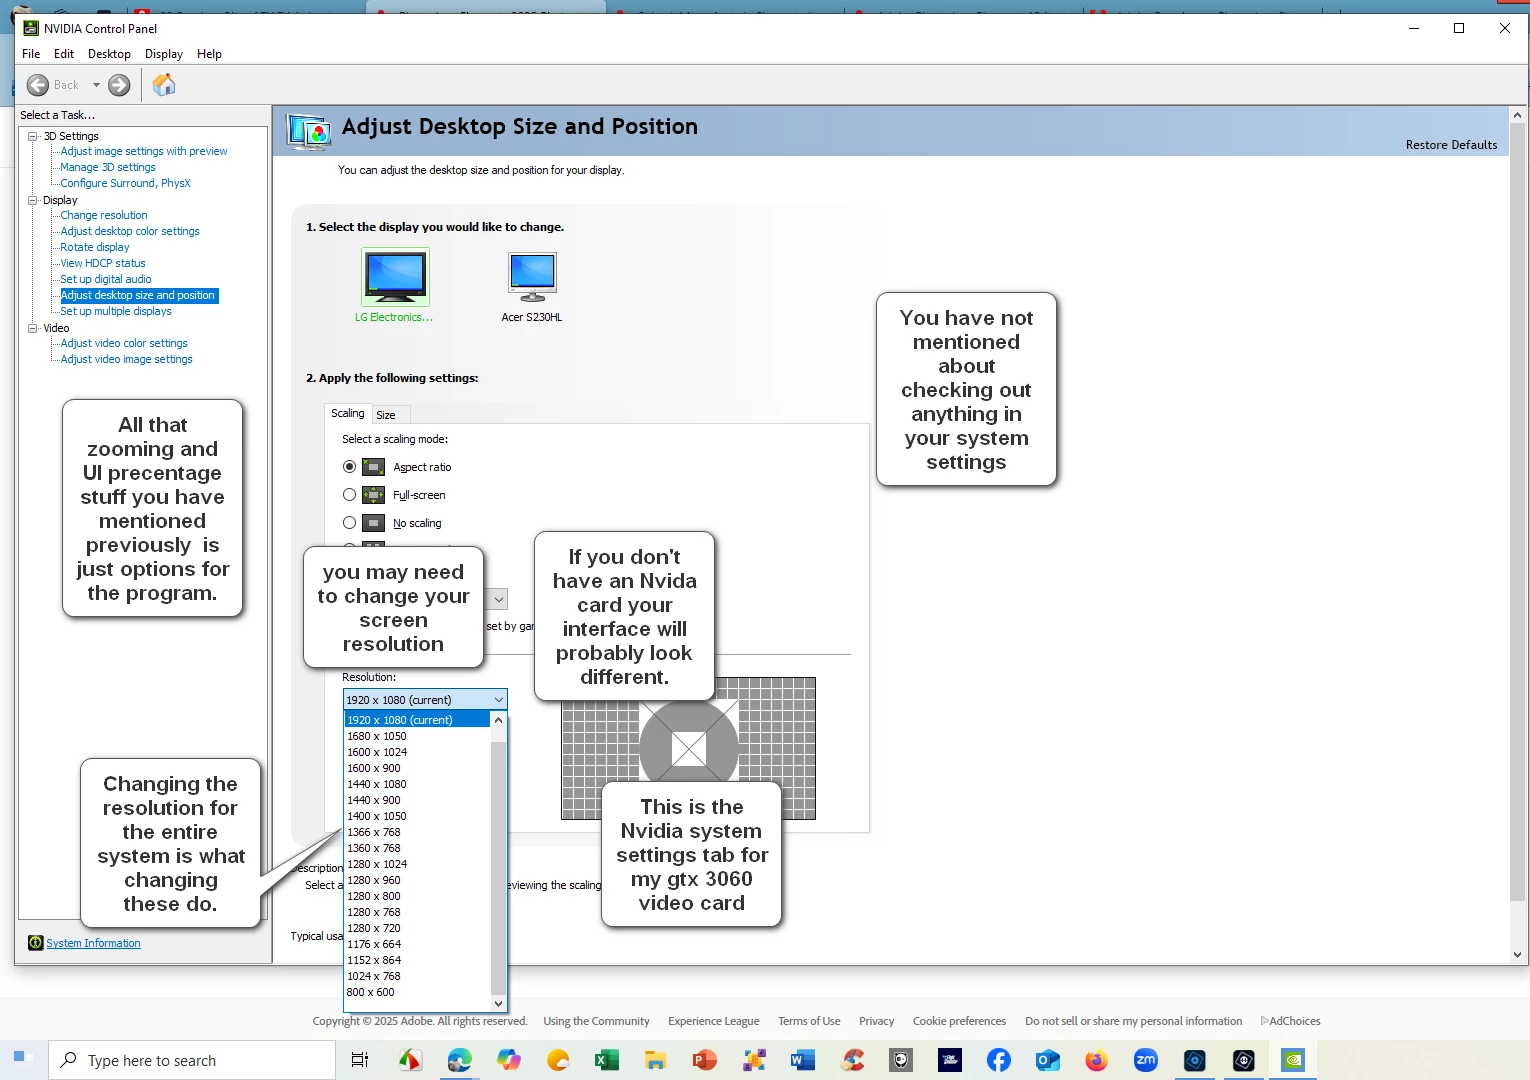Click the Aspect ratio scaling mode icon

[373, 467]
